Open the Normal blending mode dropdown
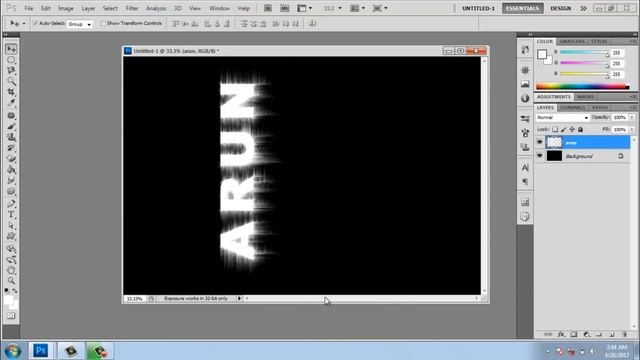 click(562, 118)
